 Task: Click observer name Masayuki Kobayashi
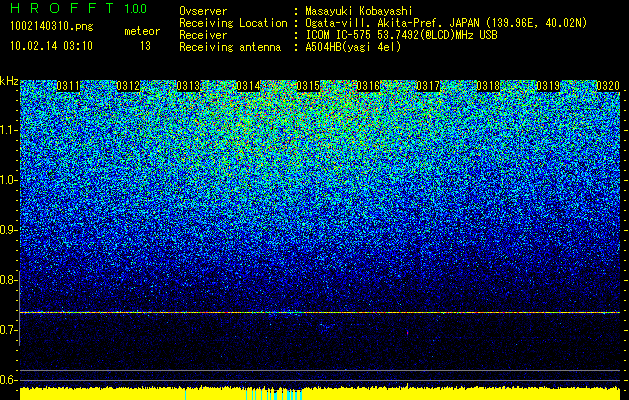tap(359, 11)
